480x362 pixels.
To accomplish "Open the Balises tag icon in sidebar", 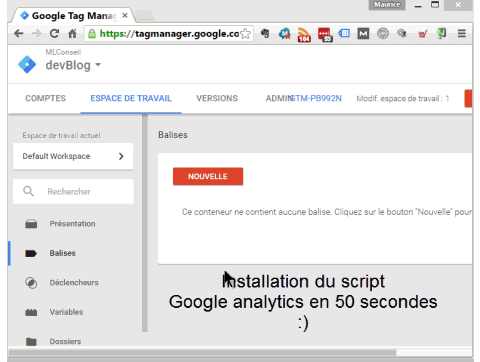I will coord(31,253).
